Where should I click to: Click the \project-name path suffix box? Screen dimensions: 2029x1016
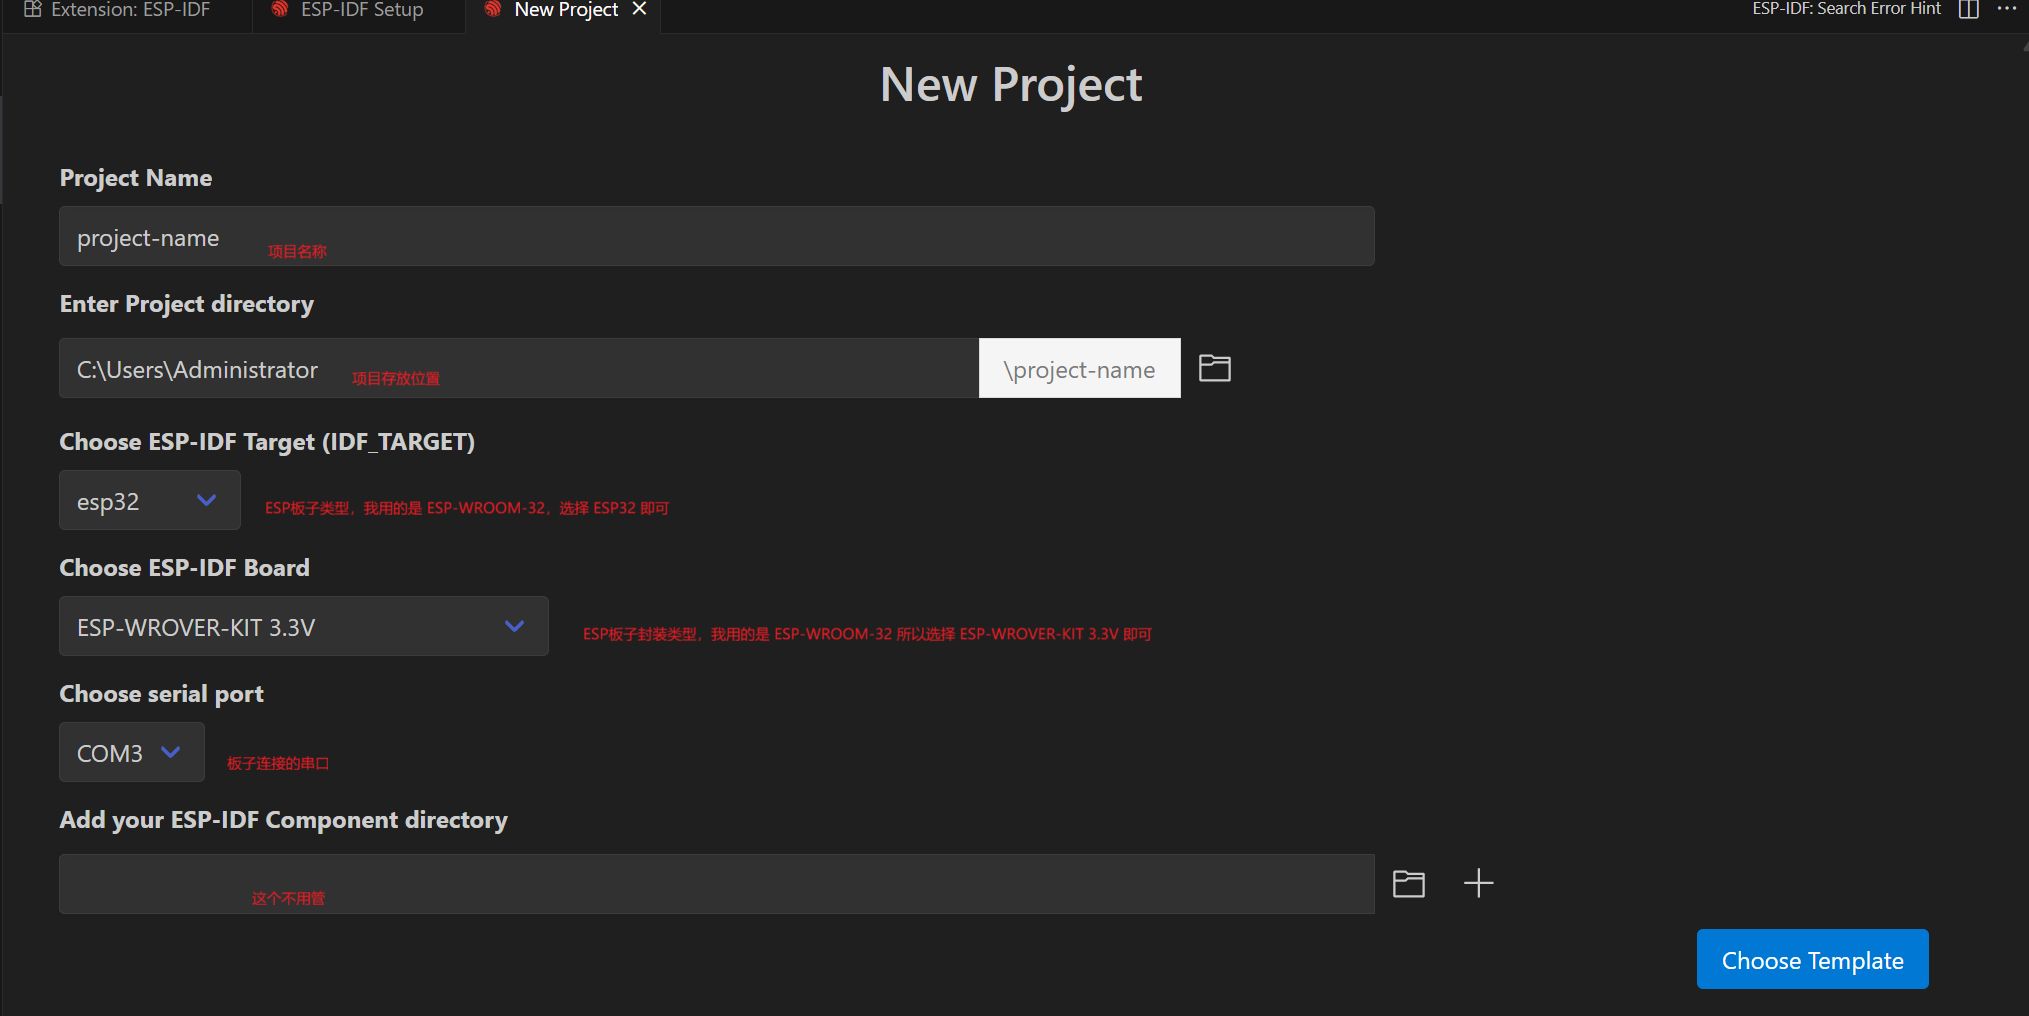(1079, 368)
